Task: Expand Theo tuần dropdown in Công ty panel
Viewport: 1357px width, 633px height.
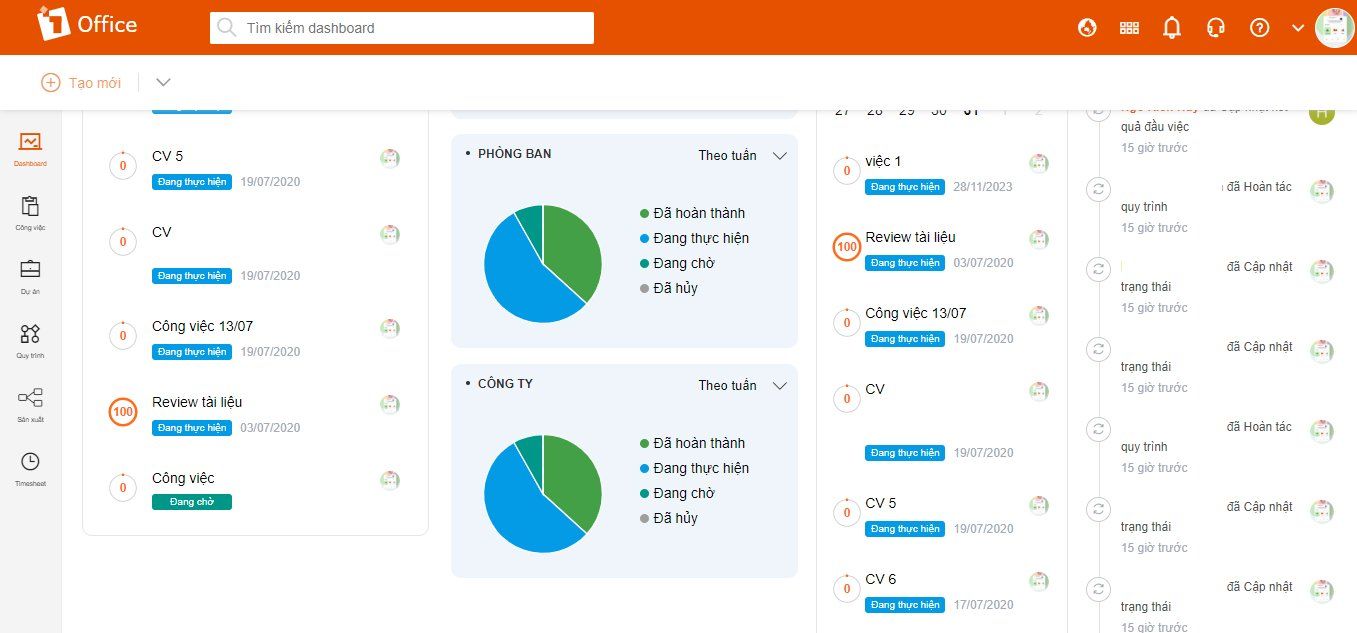Action: coord(742,385)
